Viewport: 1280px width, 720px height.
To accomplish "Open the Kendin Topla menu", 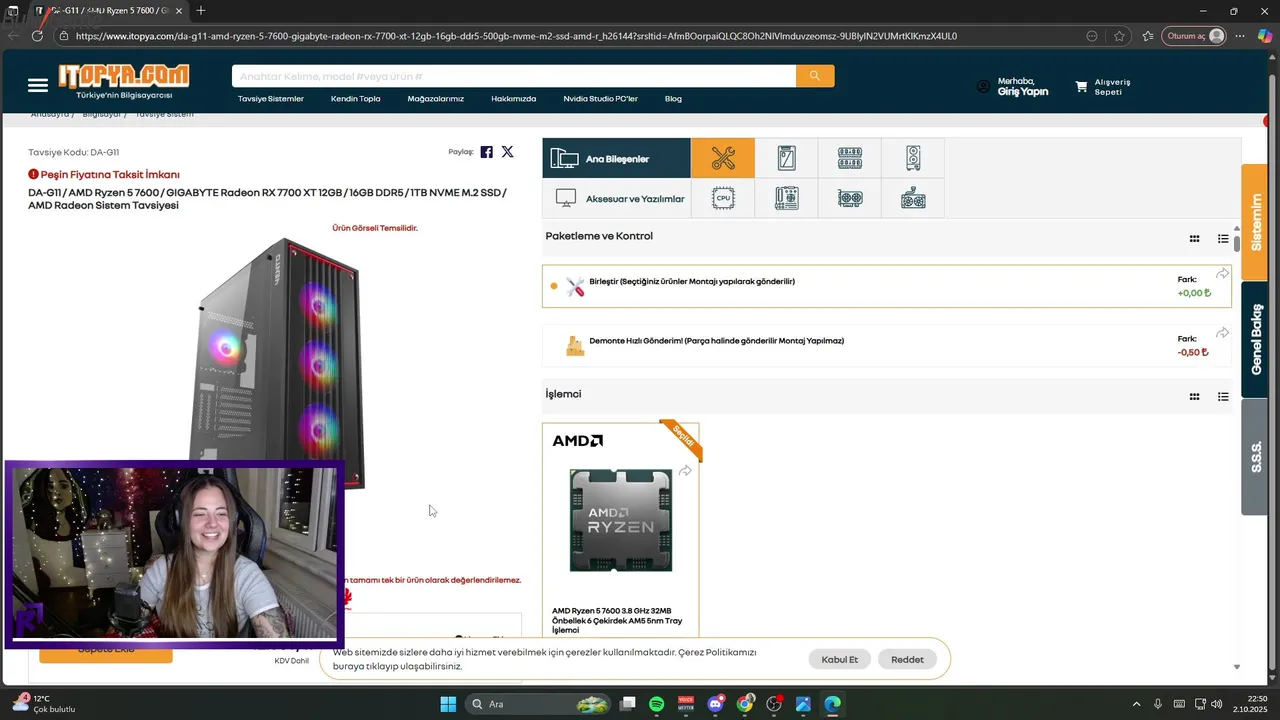I will click(x=355, y=99).
